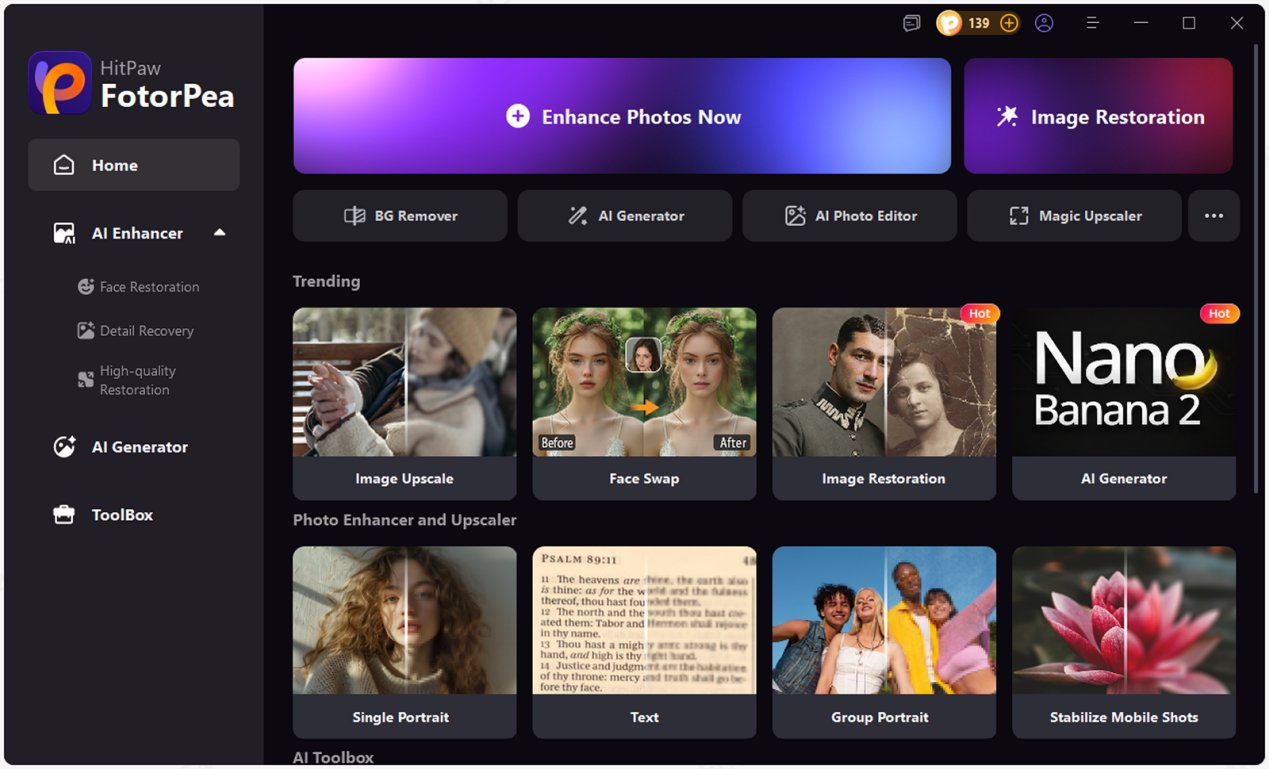Screen dimensions: 1269x769
Task: Click the Hot badge on Nano Banana card
Action: tap(1220, 313)
